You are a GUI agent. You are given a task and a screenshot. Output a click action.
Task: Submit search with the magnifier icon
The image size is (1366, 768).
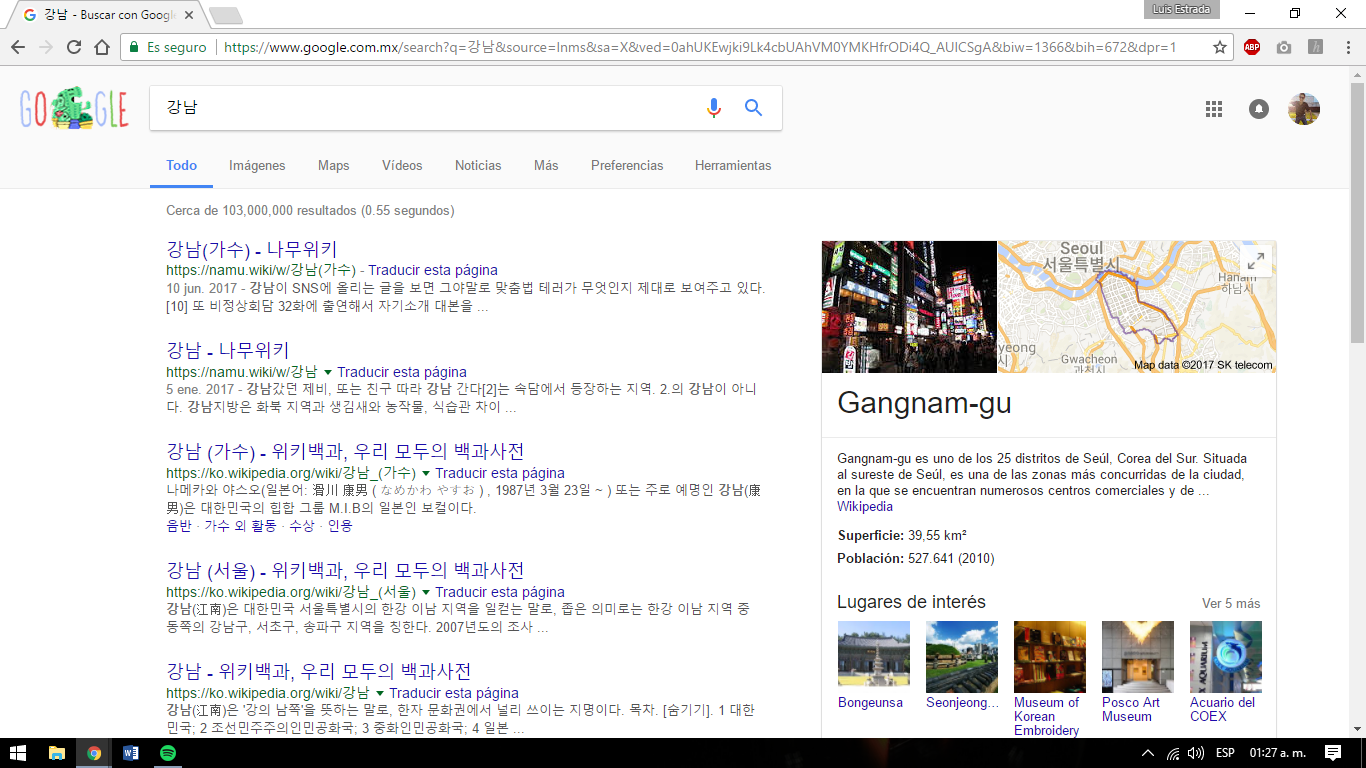coord(754,108)
